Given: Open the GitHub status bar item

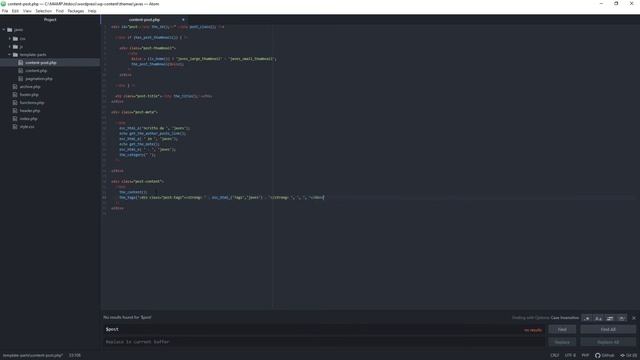Looking at the screenshot, I should point(604,356).
